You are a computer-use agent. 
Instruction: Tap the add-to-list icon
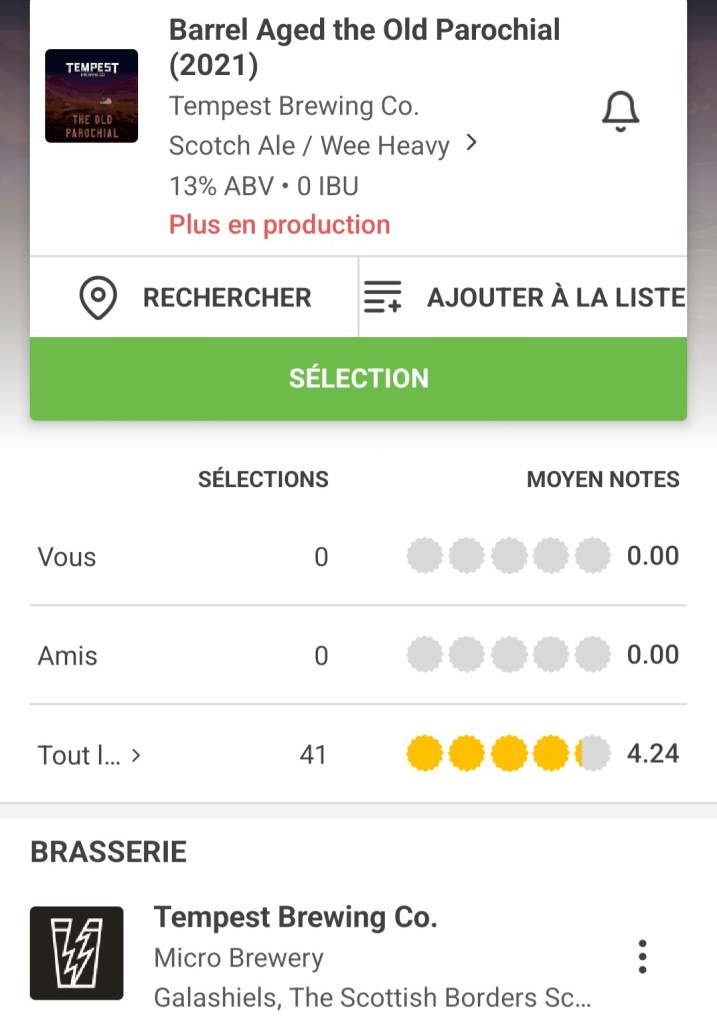click(382, 298)
